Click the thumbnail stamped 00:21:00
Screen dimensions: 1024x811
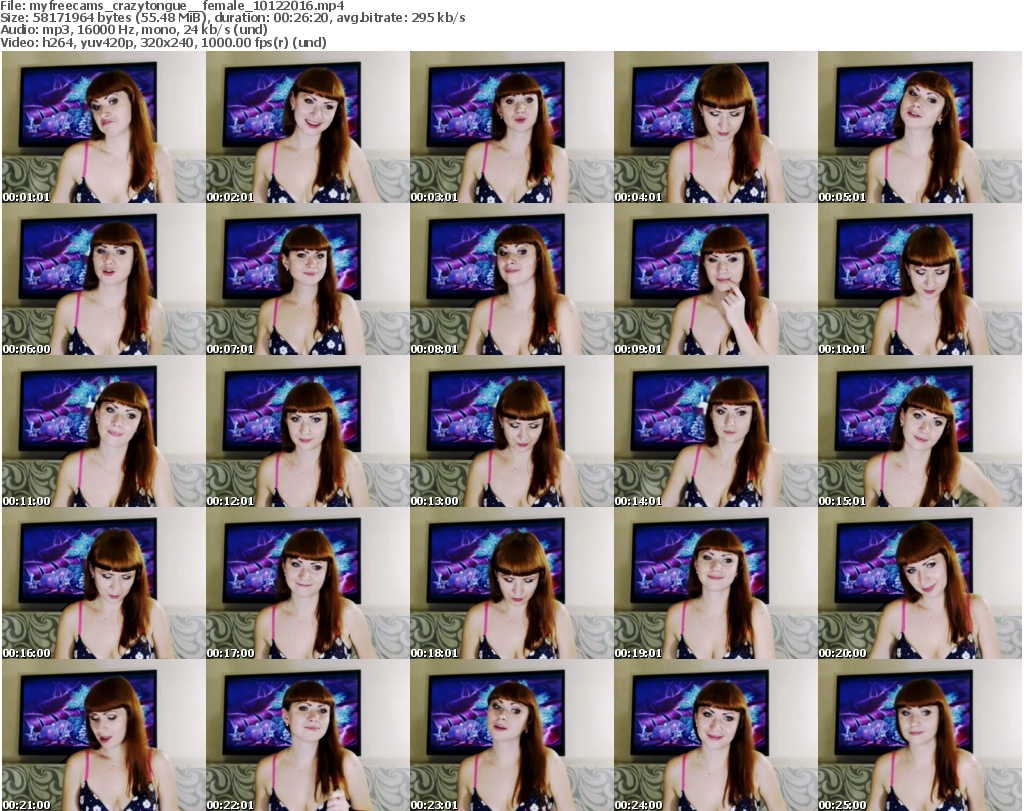point(104,735)
